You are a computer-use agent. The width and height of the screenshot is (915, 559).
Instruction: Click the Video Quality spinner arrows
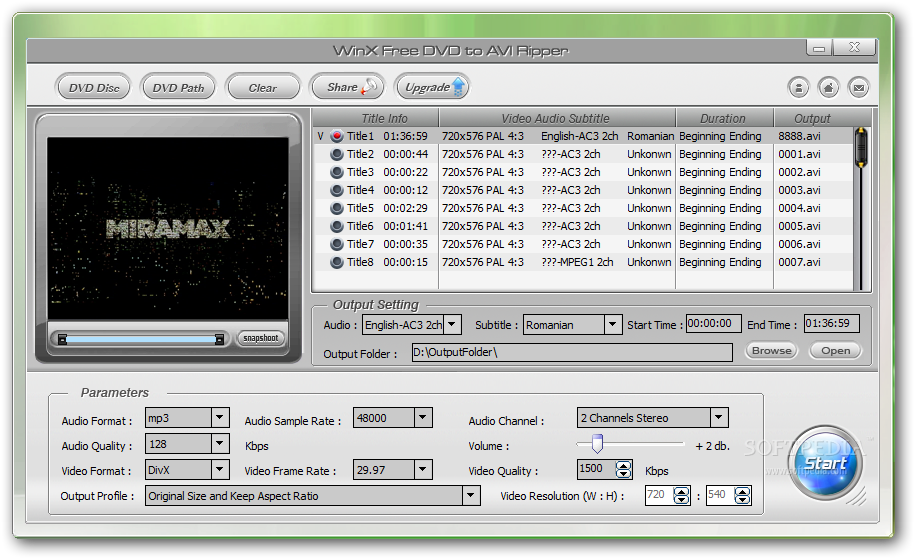coord(624,469)
